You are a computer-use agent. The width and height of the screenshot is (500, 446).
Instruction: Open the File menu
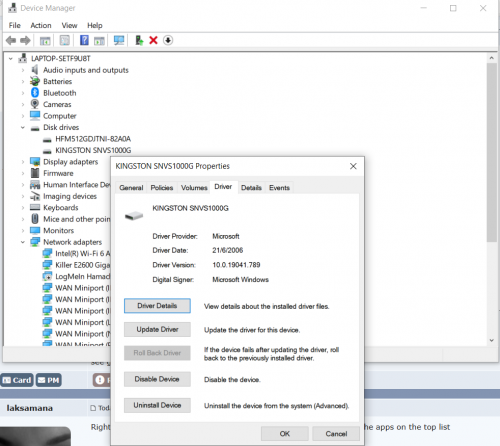point(14,25)
